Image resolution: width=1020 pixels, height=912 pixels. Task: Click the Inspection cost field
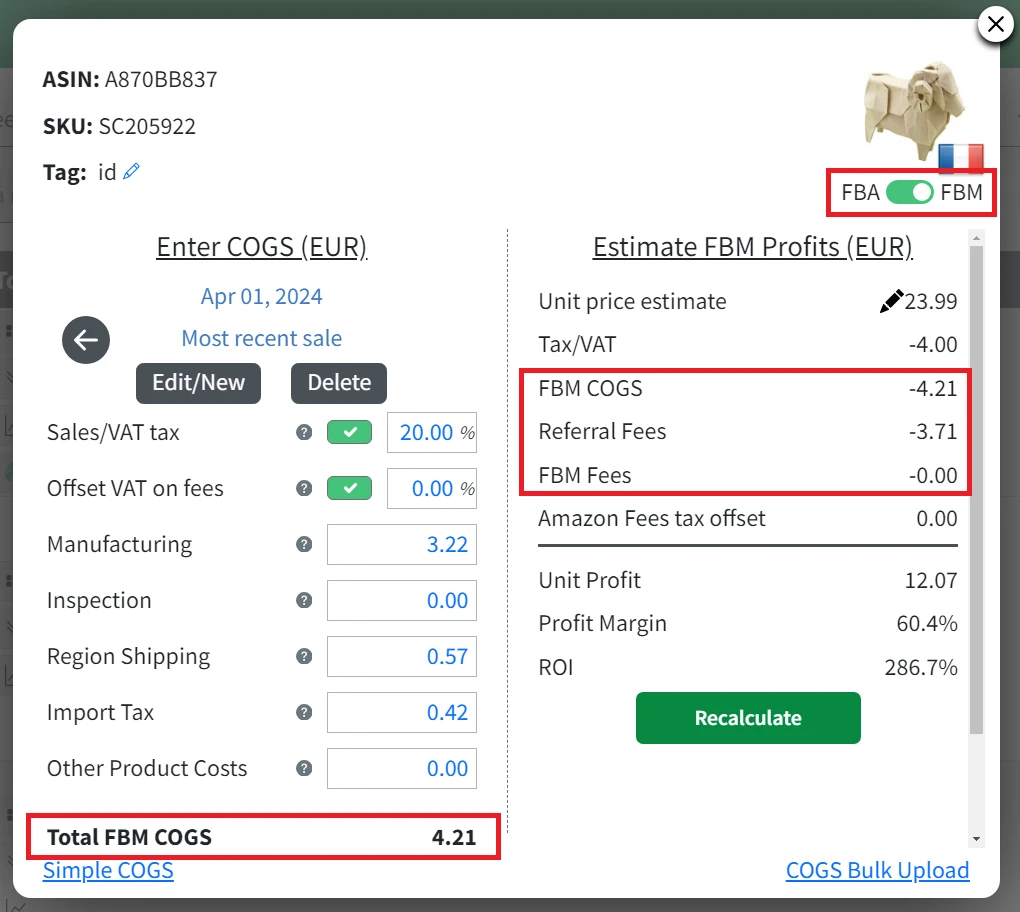(402, 600)
